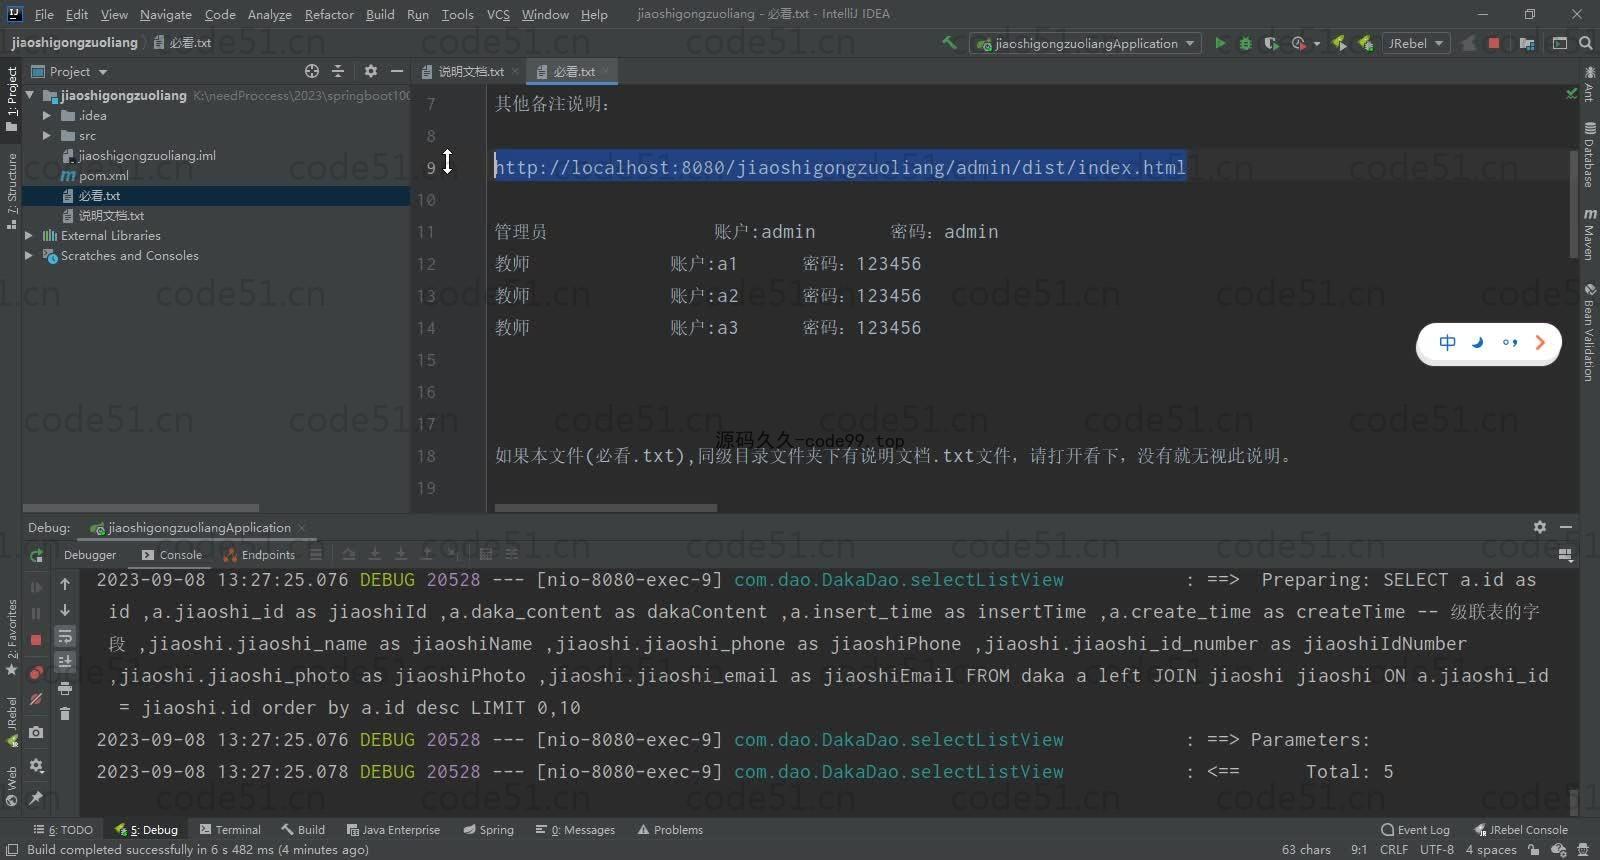Screen dimensions: 1600x860
Task: Open the File menu
Action: 44,14
